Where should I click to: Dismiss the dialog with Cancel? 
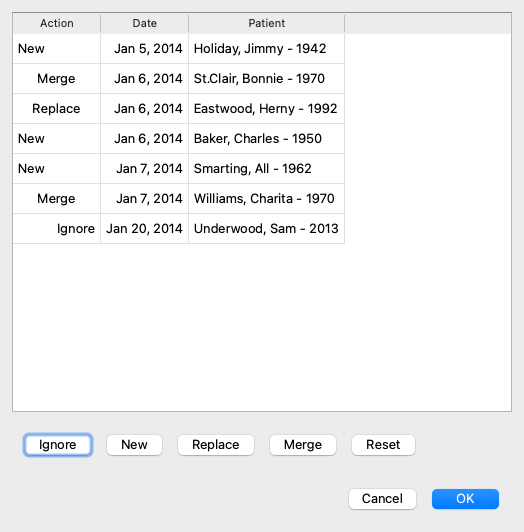(x=382, y=499)
